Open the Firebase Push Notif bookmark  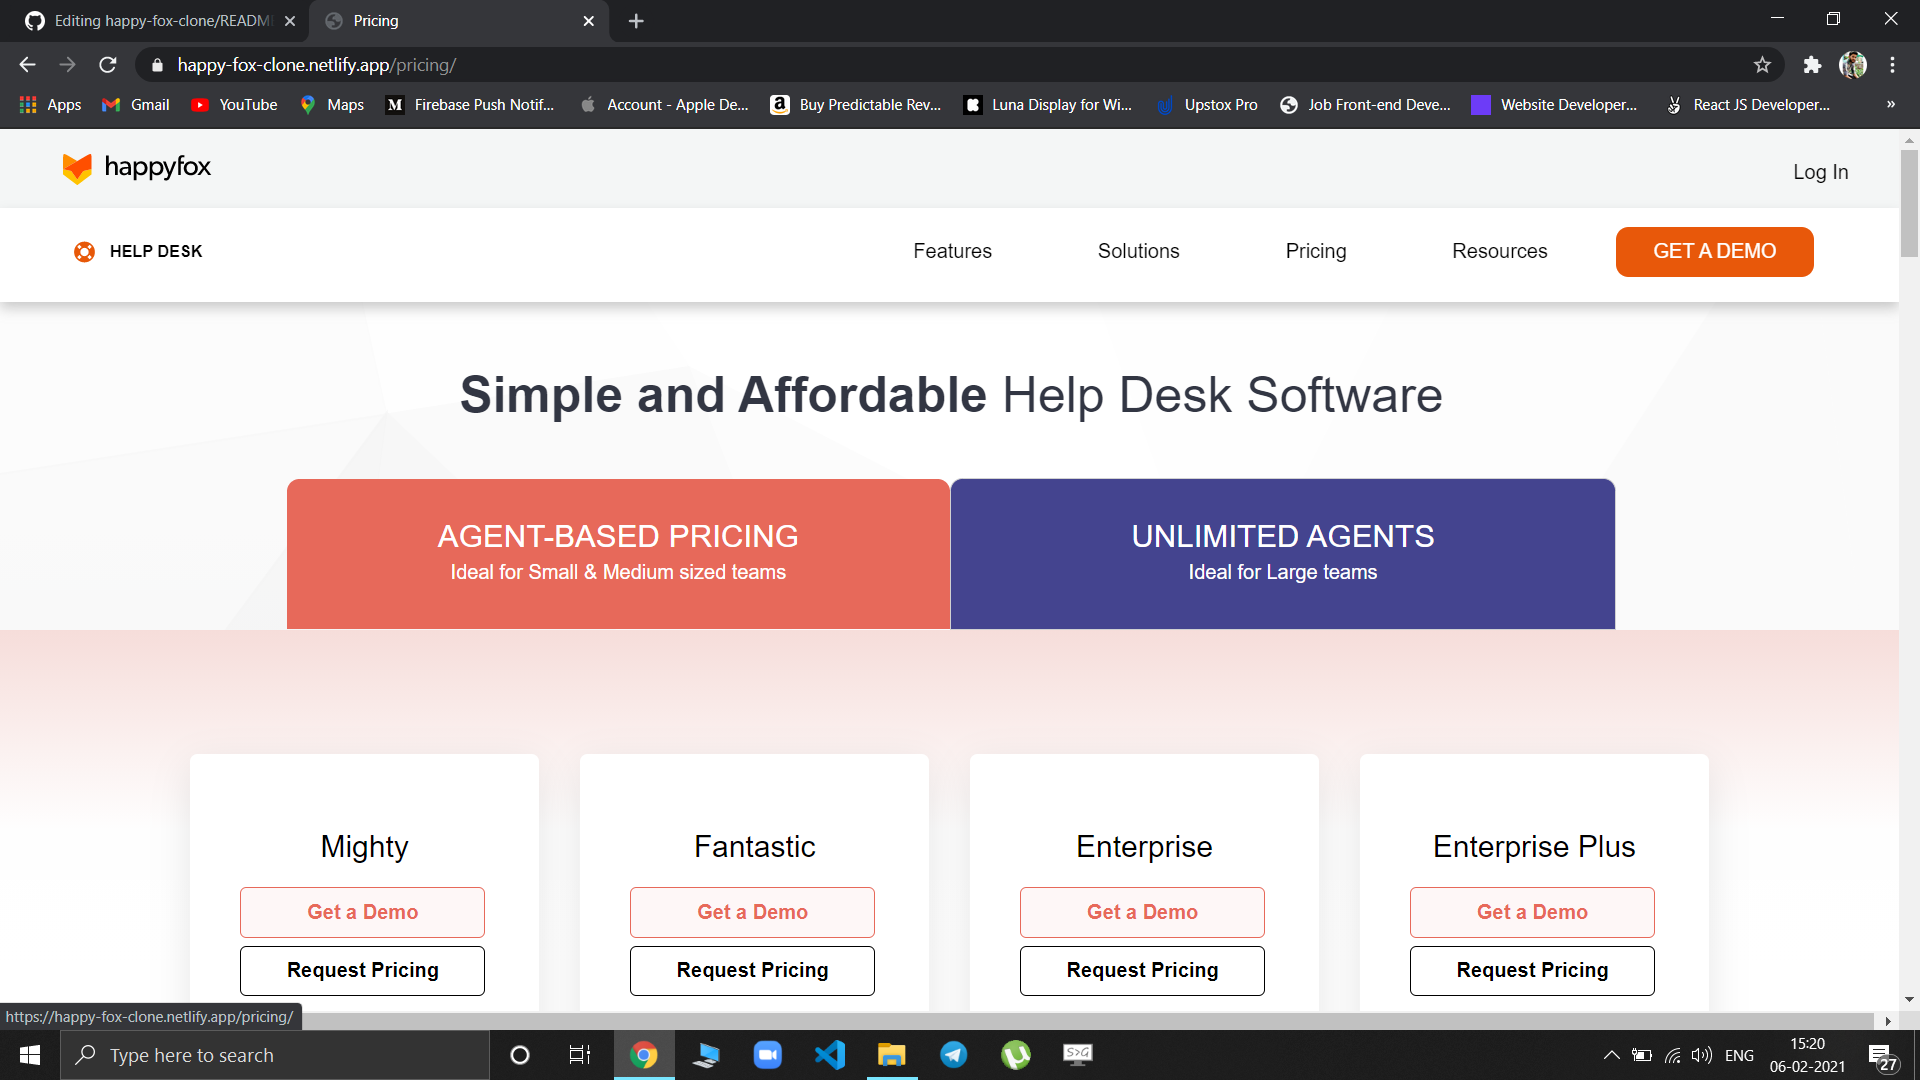click(x=470, y=105)
